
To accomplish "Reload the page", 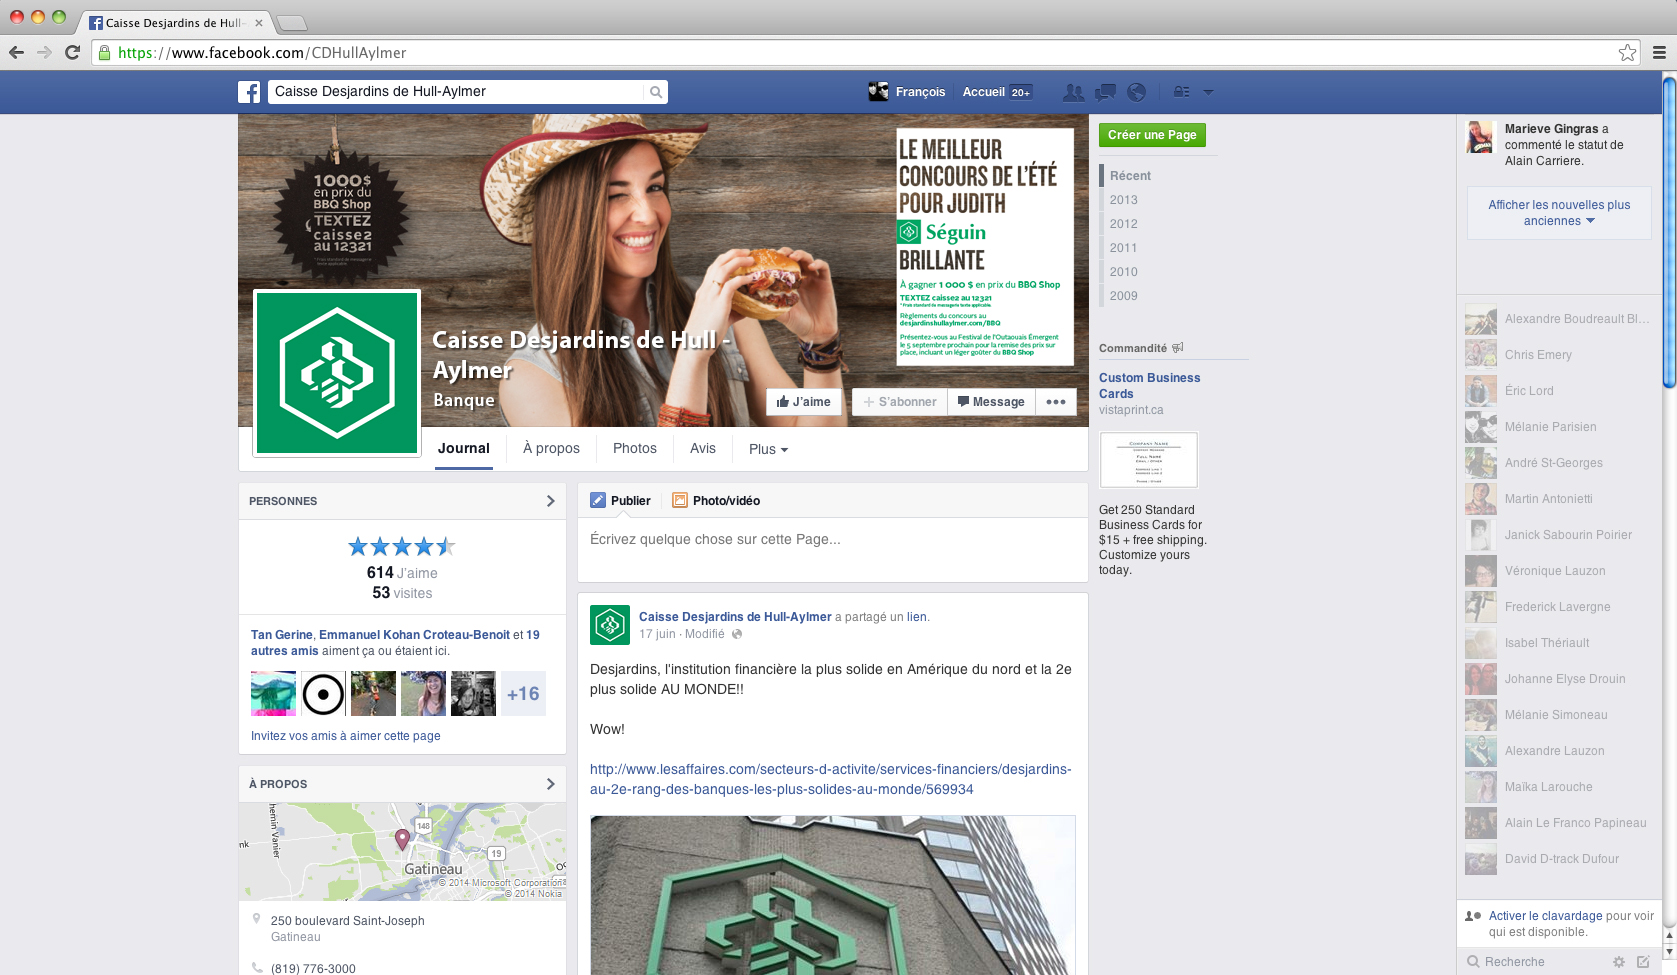I will pos(72,52).
